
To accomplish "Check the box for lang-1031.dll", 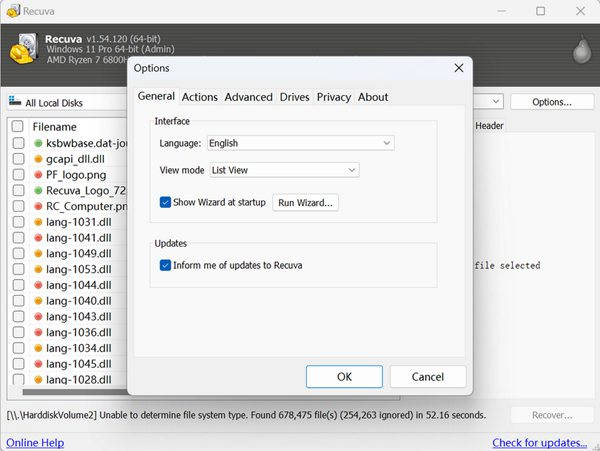I will 17,222.
